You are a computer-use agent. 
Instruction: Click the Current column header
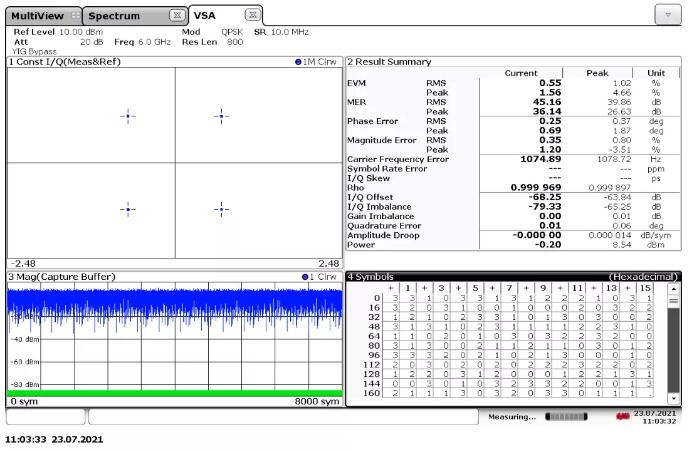[x=521, y=73]
